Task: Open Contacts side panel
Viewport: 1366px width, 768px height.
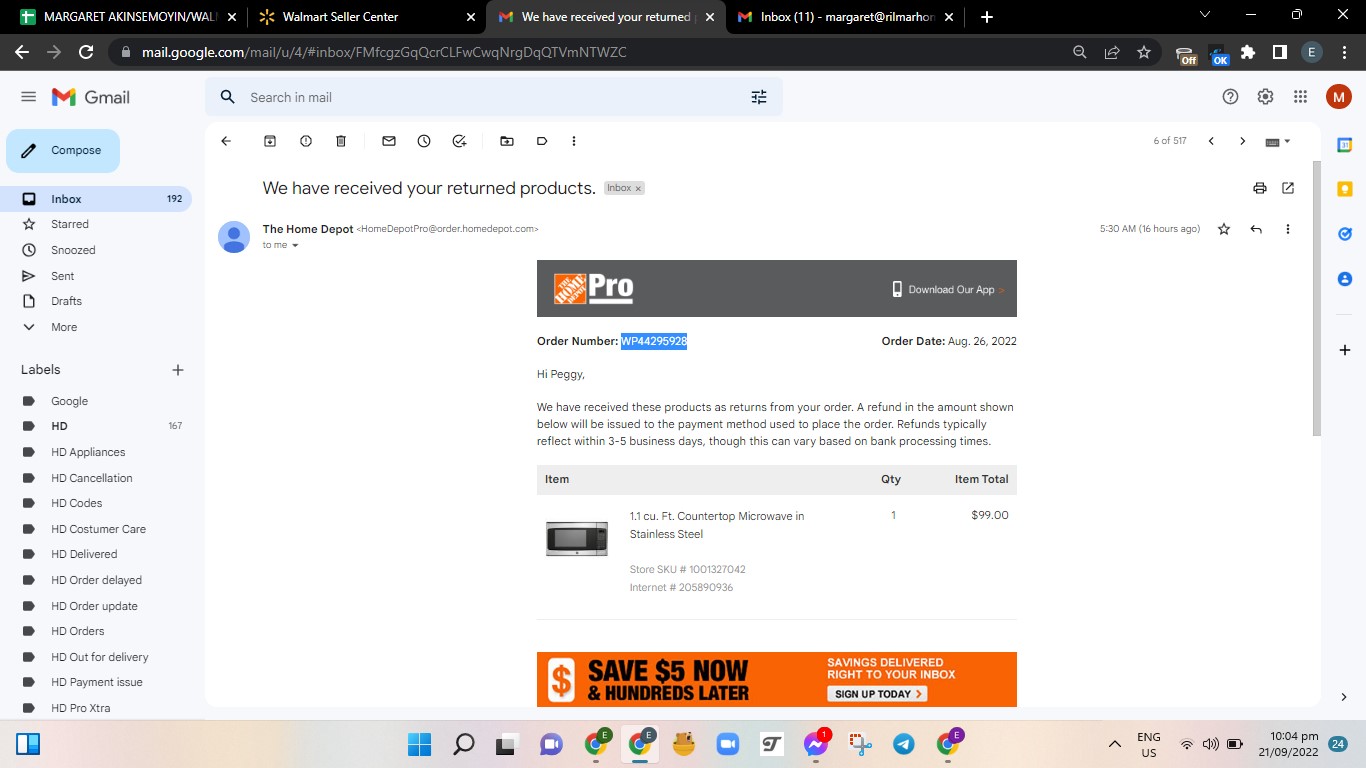Action: click(1345, 279)
